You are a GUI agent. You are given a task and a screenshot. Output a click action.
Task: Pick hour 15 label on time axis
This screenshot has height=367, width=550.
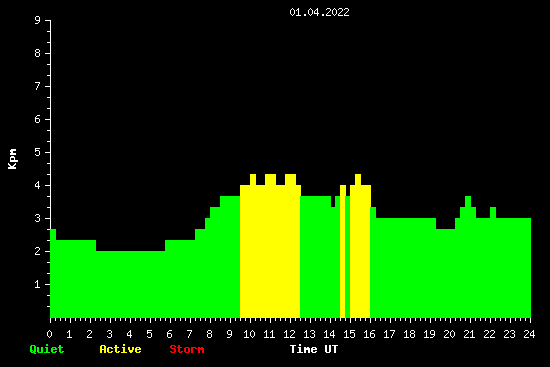(x=349, y=334)
